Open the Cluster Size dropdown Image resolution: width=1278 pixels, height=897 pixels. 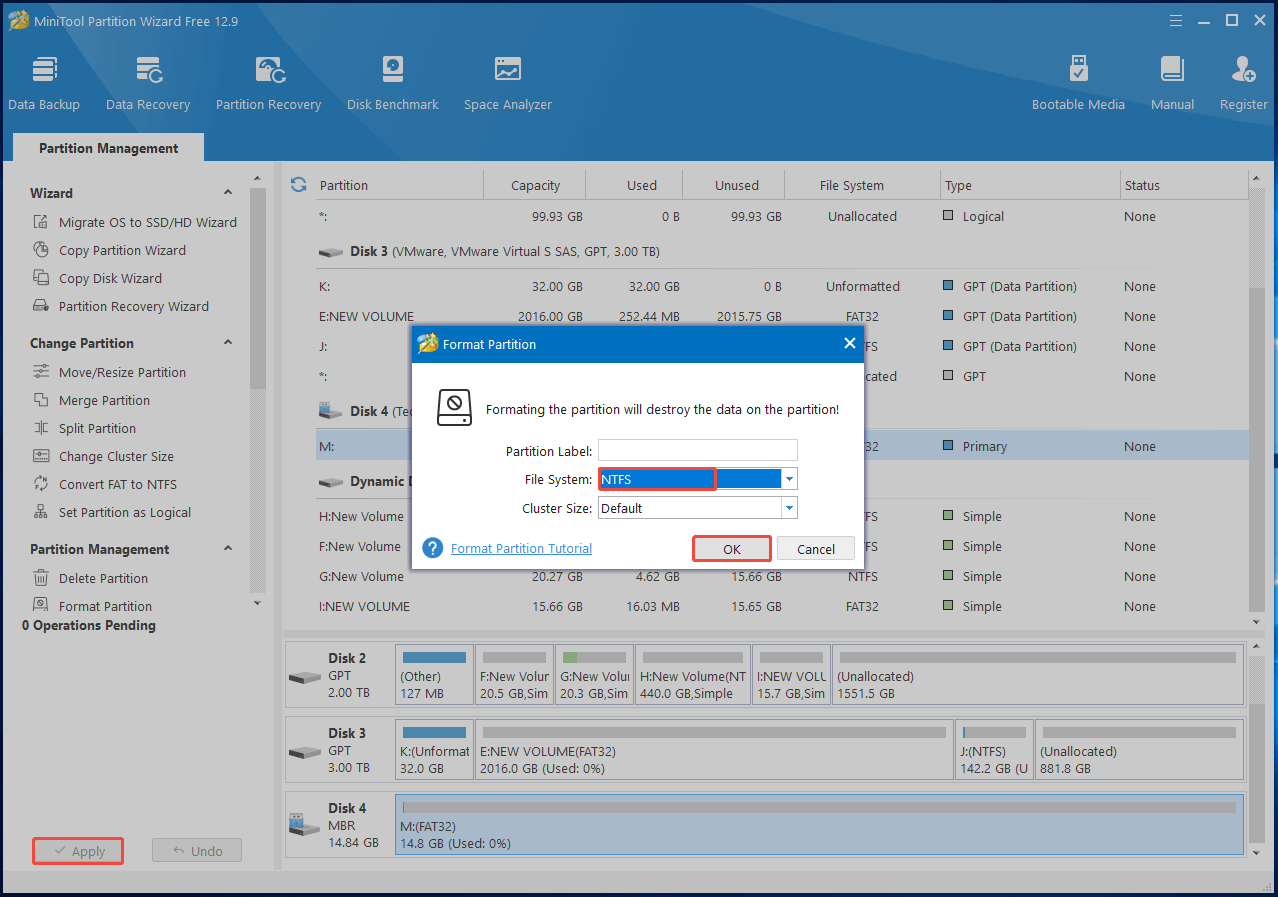[789, 508]
